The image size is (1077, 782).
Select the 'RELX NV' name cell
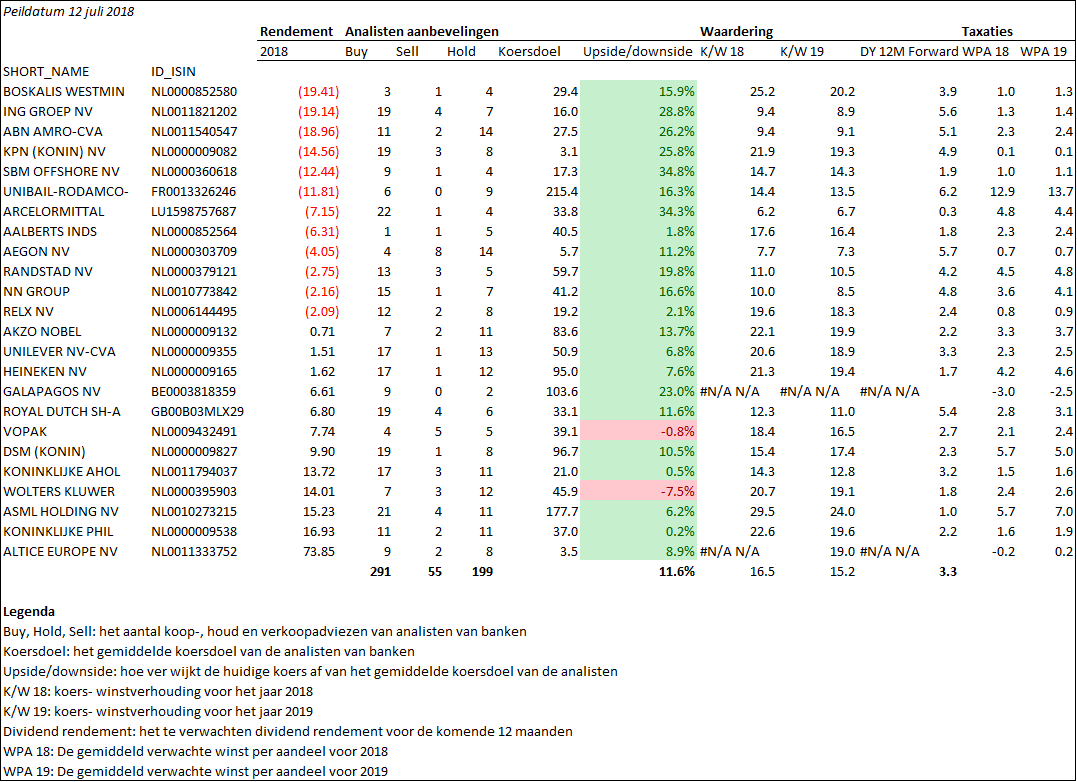point(28,311)
